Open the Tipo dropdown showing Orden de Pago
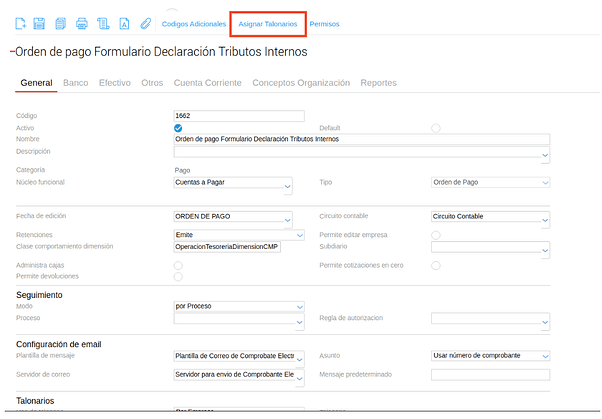 coord(490,183)
